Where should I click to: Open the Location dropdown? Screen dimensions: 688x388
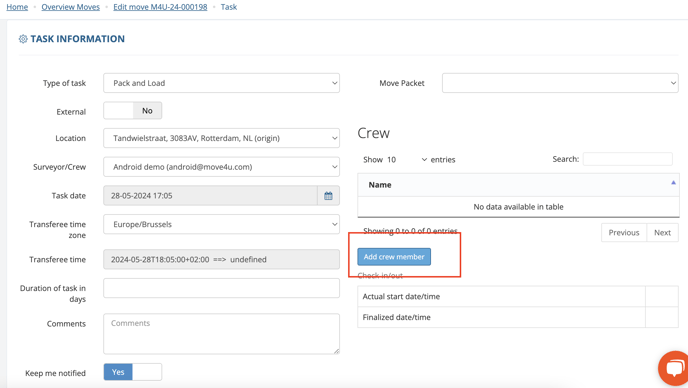(x=222, y=138)
